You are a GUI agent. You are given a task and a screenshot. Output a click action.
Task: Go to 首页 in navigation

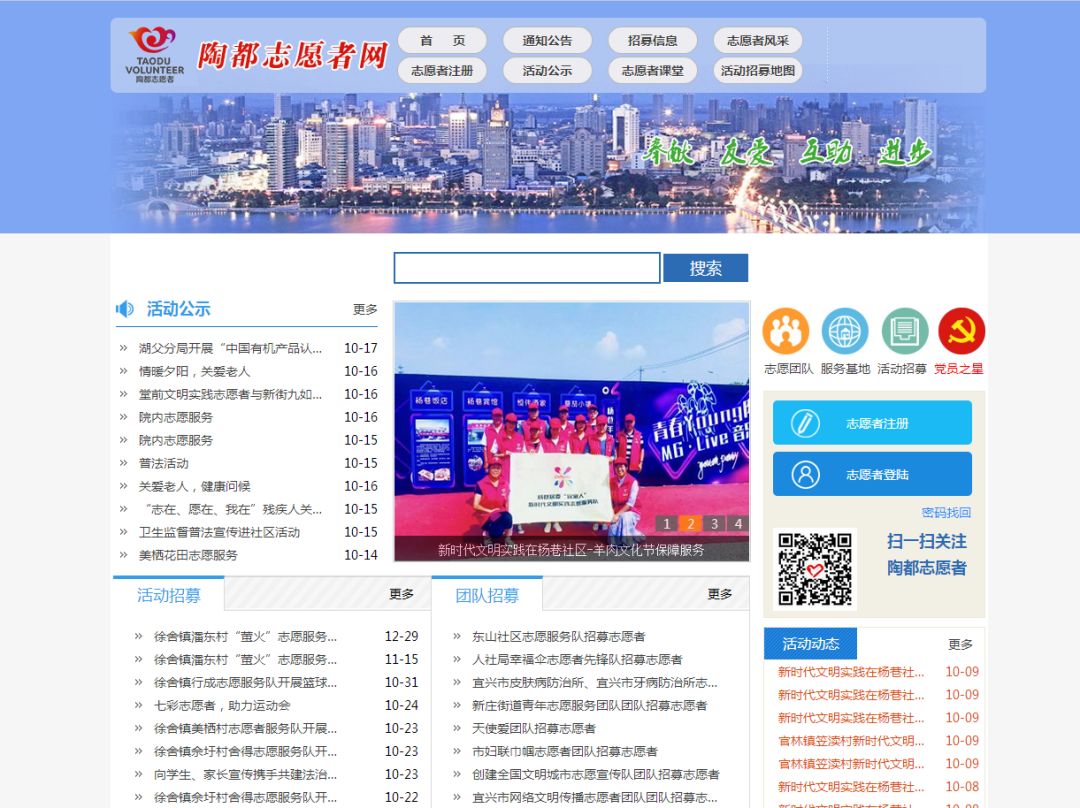coord(442,41)
